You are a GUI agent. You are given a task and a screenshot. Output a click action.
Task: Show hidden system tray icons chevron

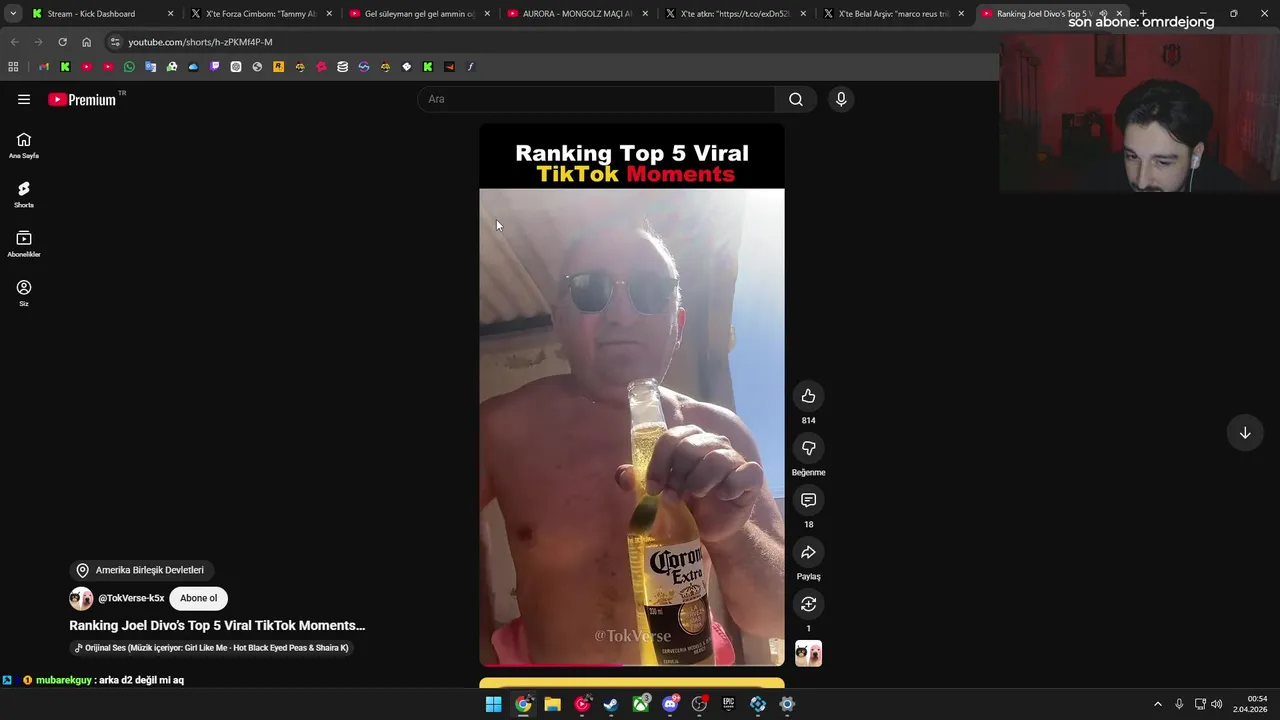coord(1158,704)
